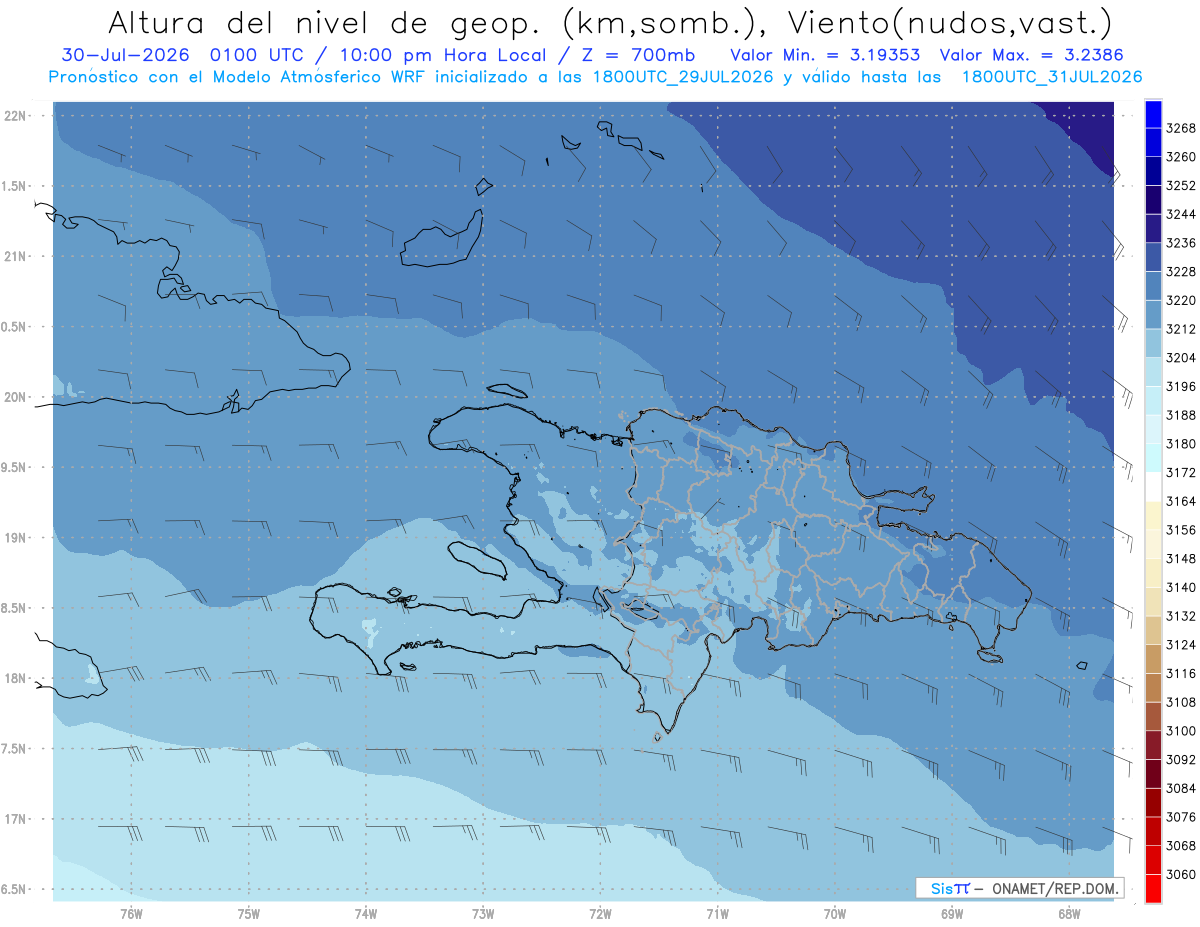Click the '21N' latitude axis label
Image resolution: width=1200 pixels, height=927 pixels.
click(16, 256)
